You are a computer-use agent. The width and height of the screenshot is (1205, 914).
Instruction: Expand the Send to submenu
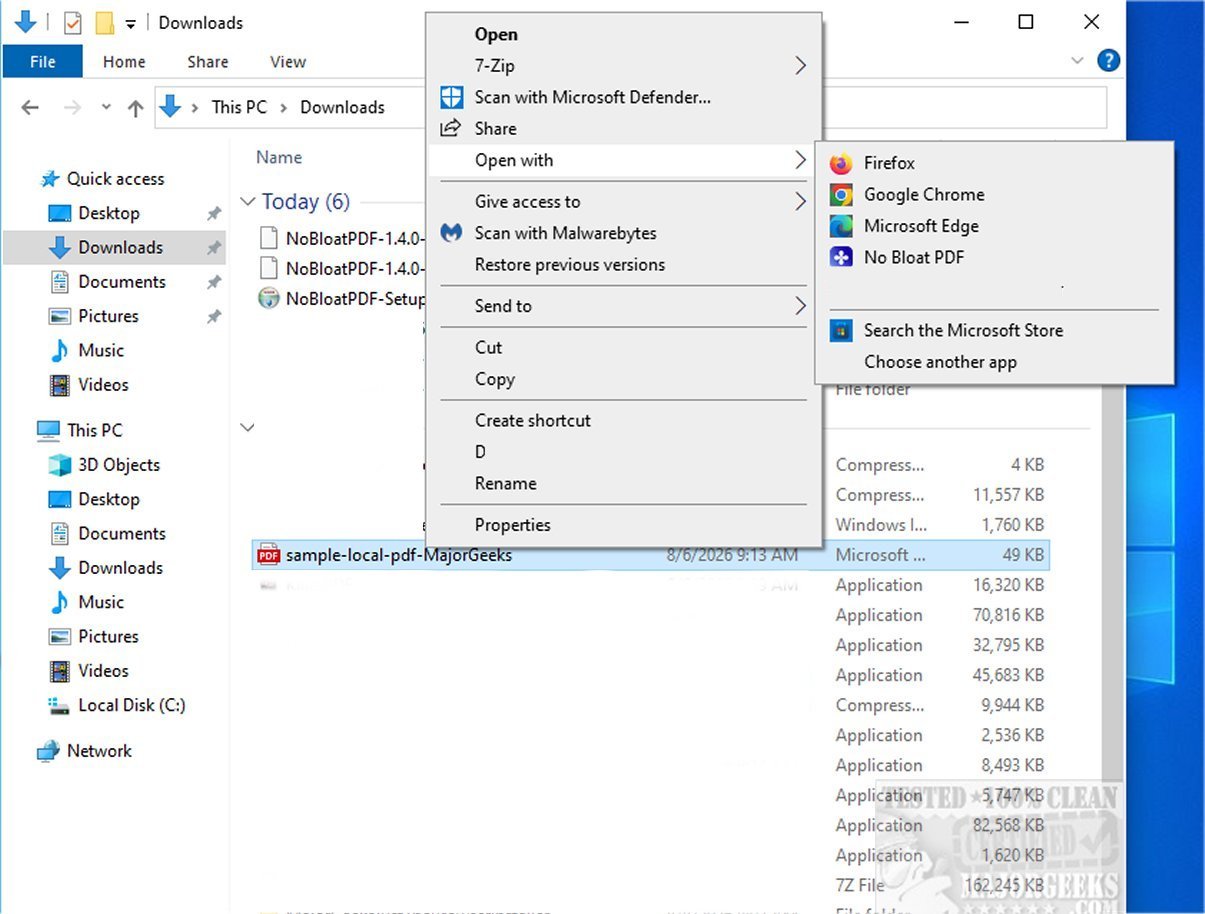(800, 306)
